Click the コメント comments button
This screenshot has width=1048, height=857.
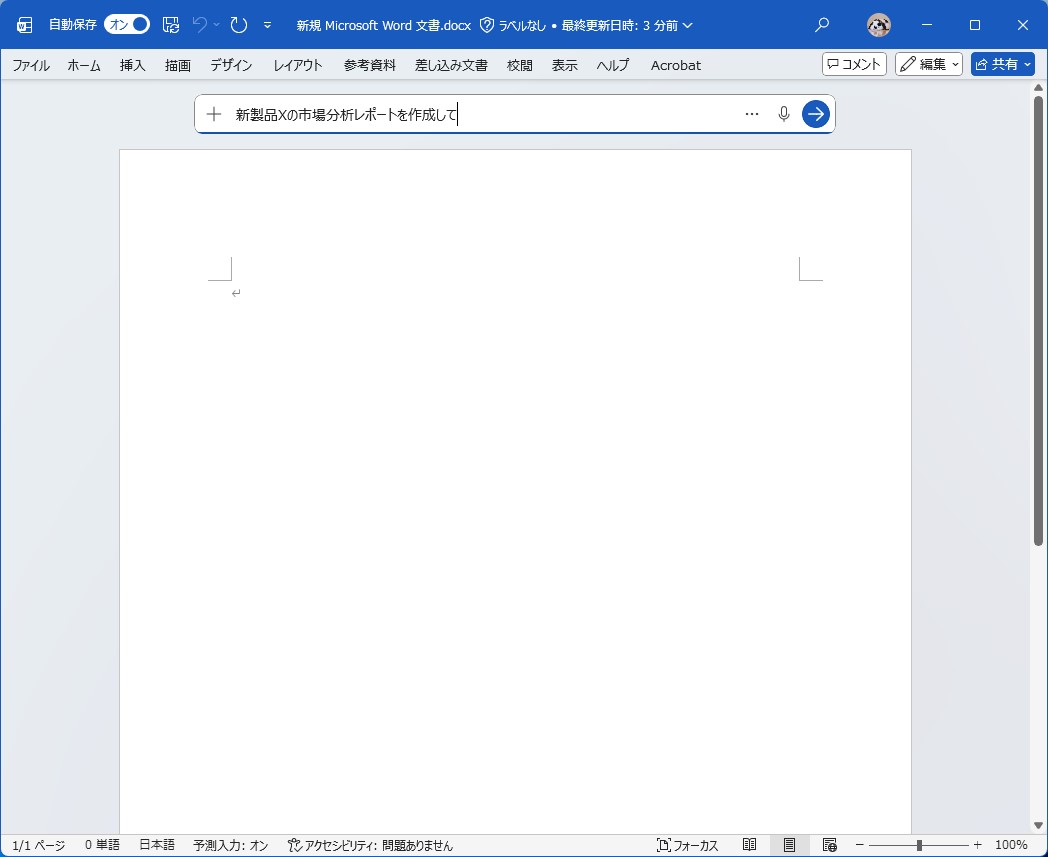pyautogui.click(x=854, y=65)
